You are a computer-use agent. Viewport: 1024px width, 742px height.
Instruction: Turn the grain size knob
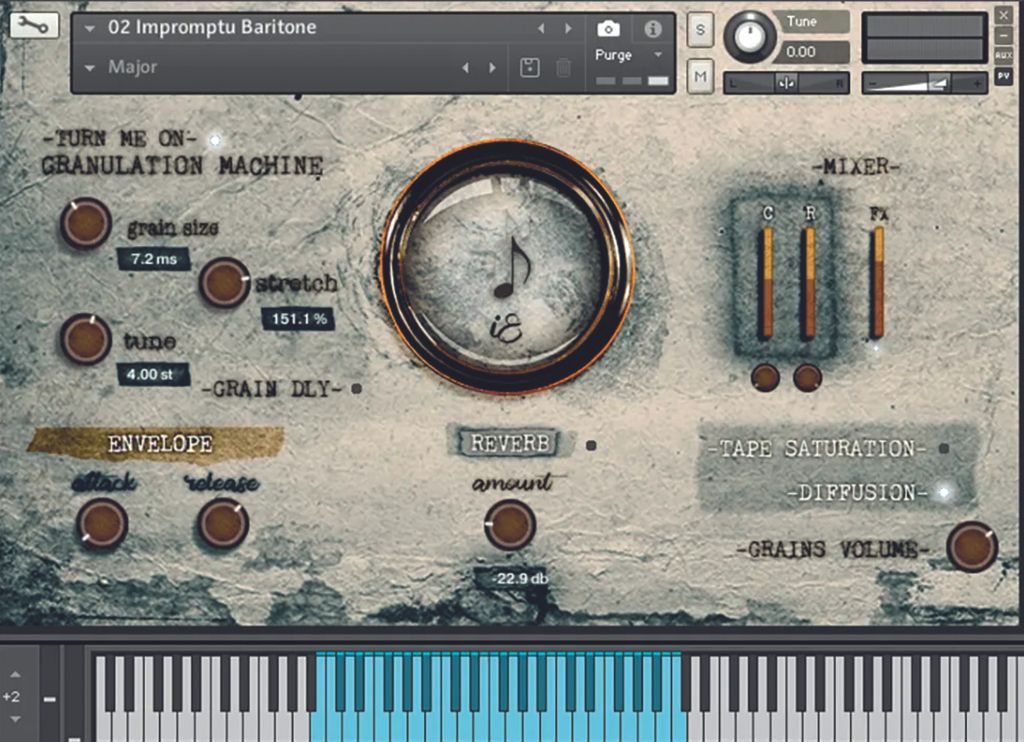pos(85,222)
